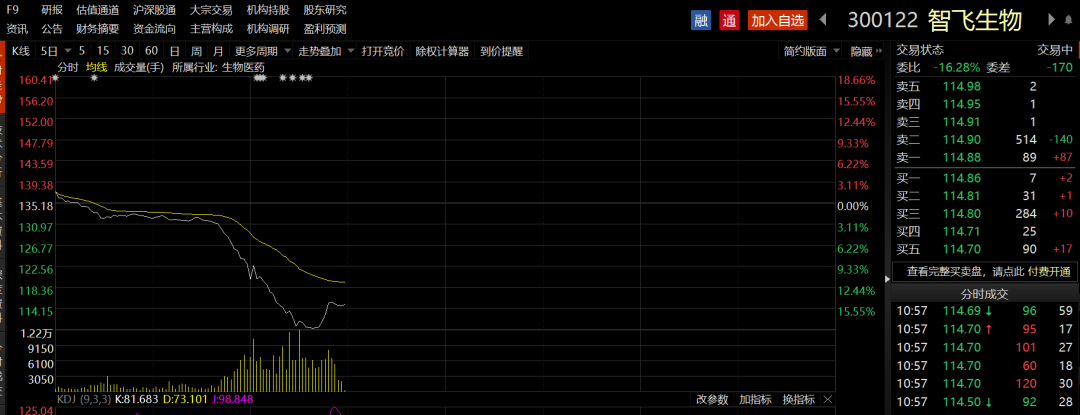Image resolution: width=1080 pixels, height=415 pixels.
Task: Toggle the 分时 intraday line display
Action: click(x=68, y=67)
